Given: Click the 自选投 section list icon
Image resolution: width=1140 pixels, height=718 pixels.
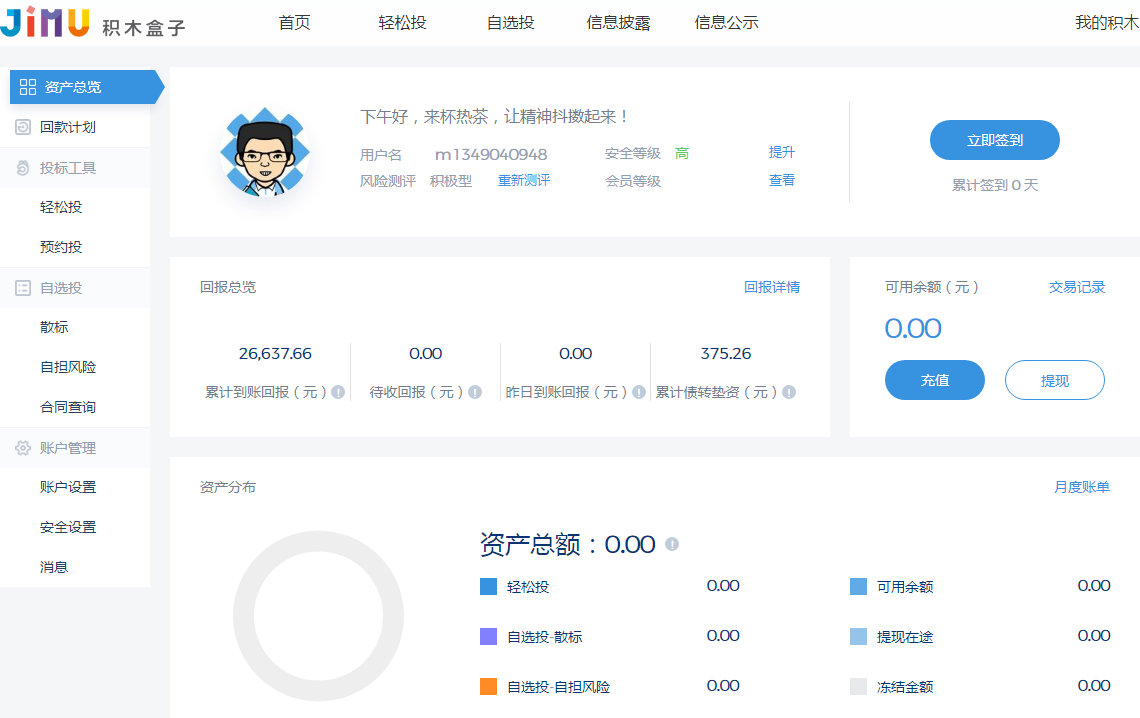Looking at the screenshot, I should click(x=23, y=288).
